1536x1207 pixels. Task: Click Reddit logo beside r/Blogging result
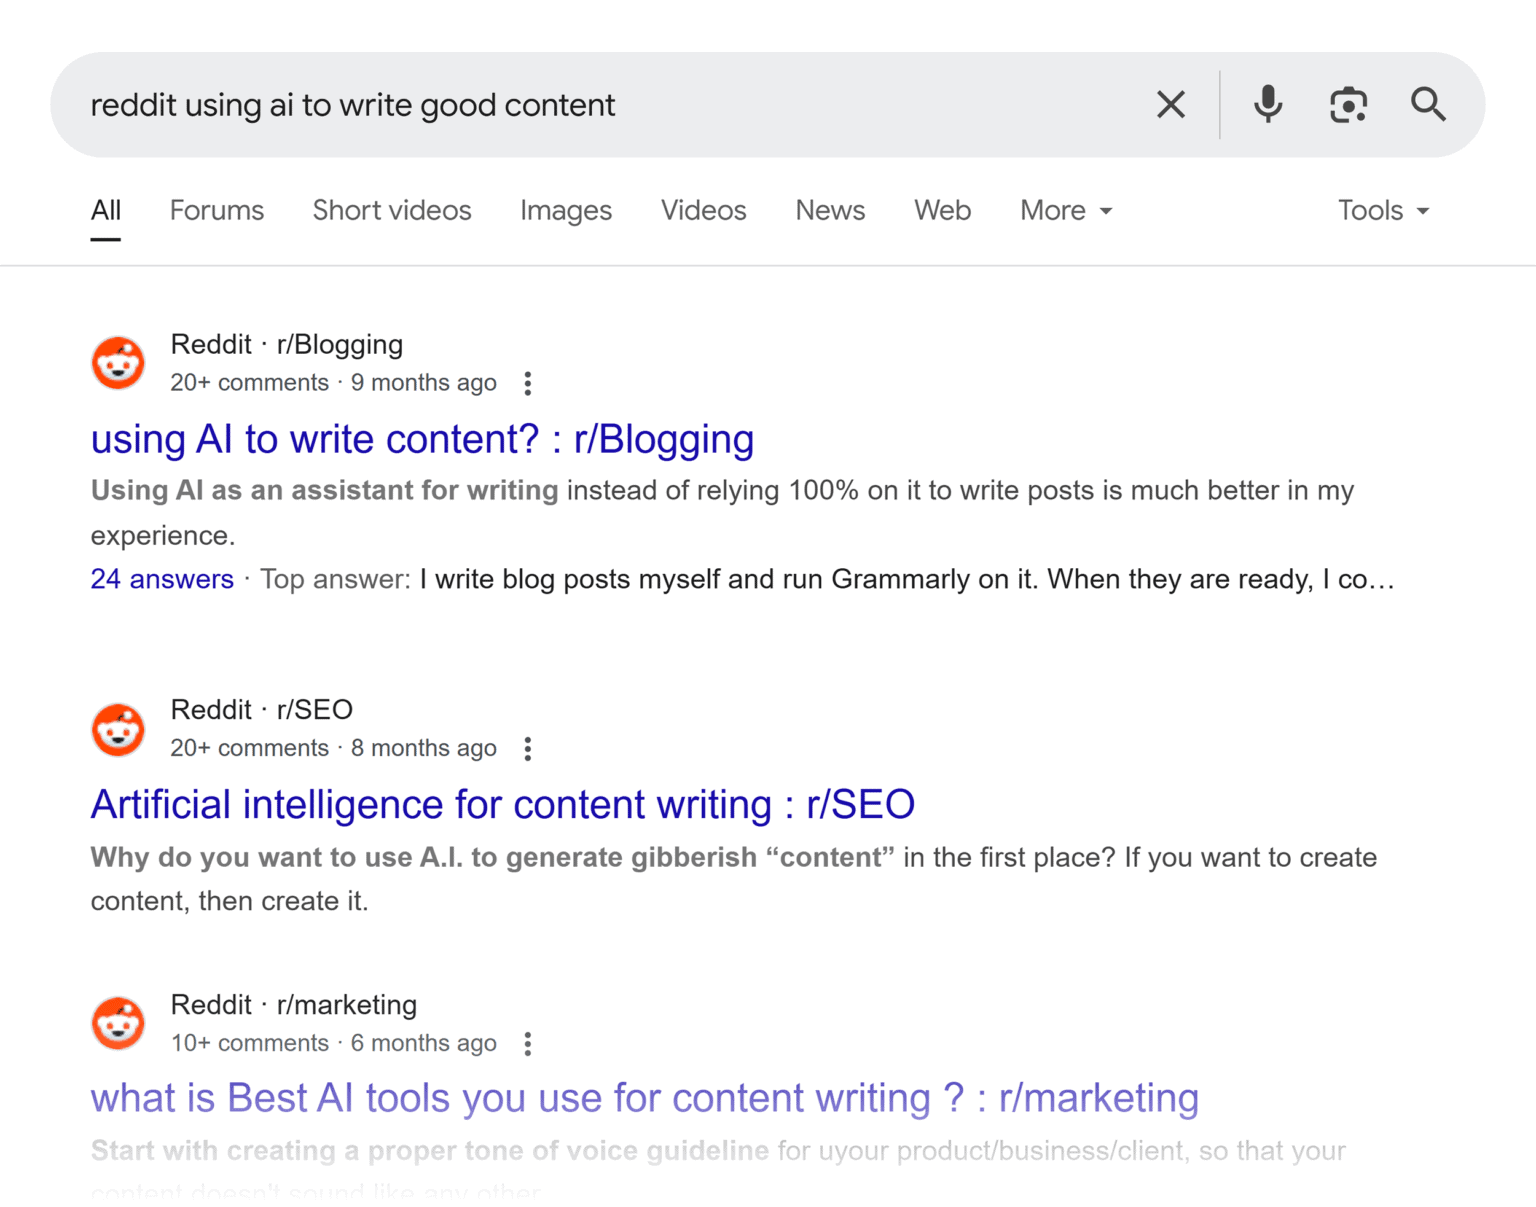pyautogui.click(x=118, y=362)
